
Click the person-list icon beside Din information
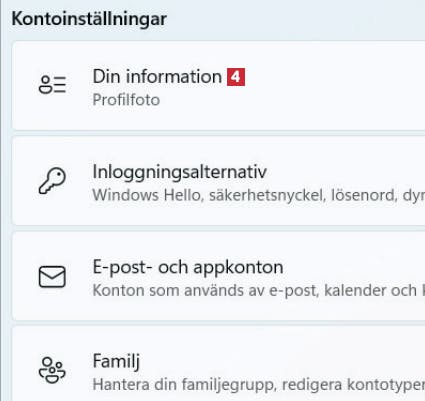click(52, 84)
